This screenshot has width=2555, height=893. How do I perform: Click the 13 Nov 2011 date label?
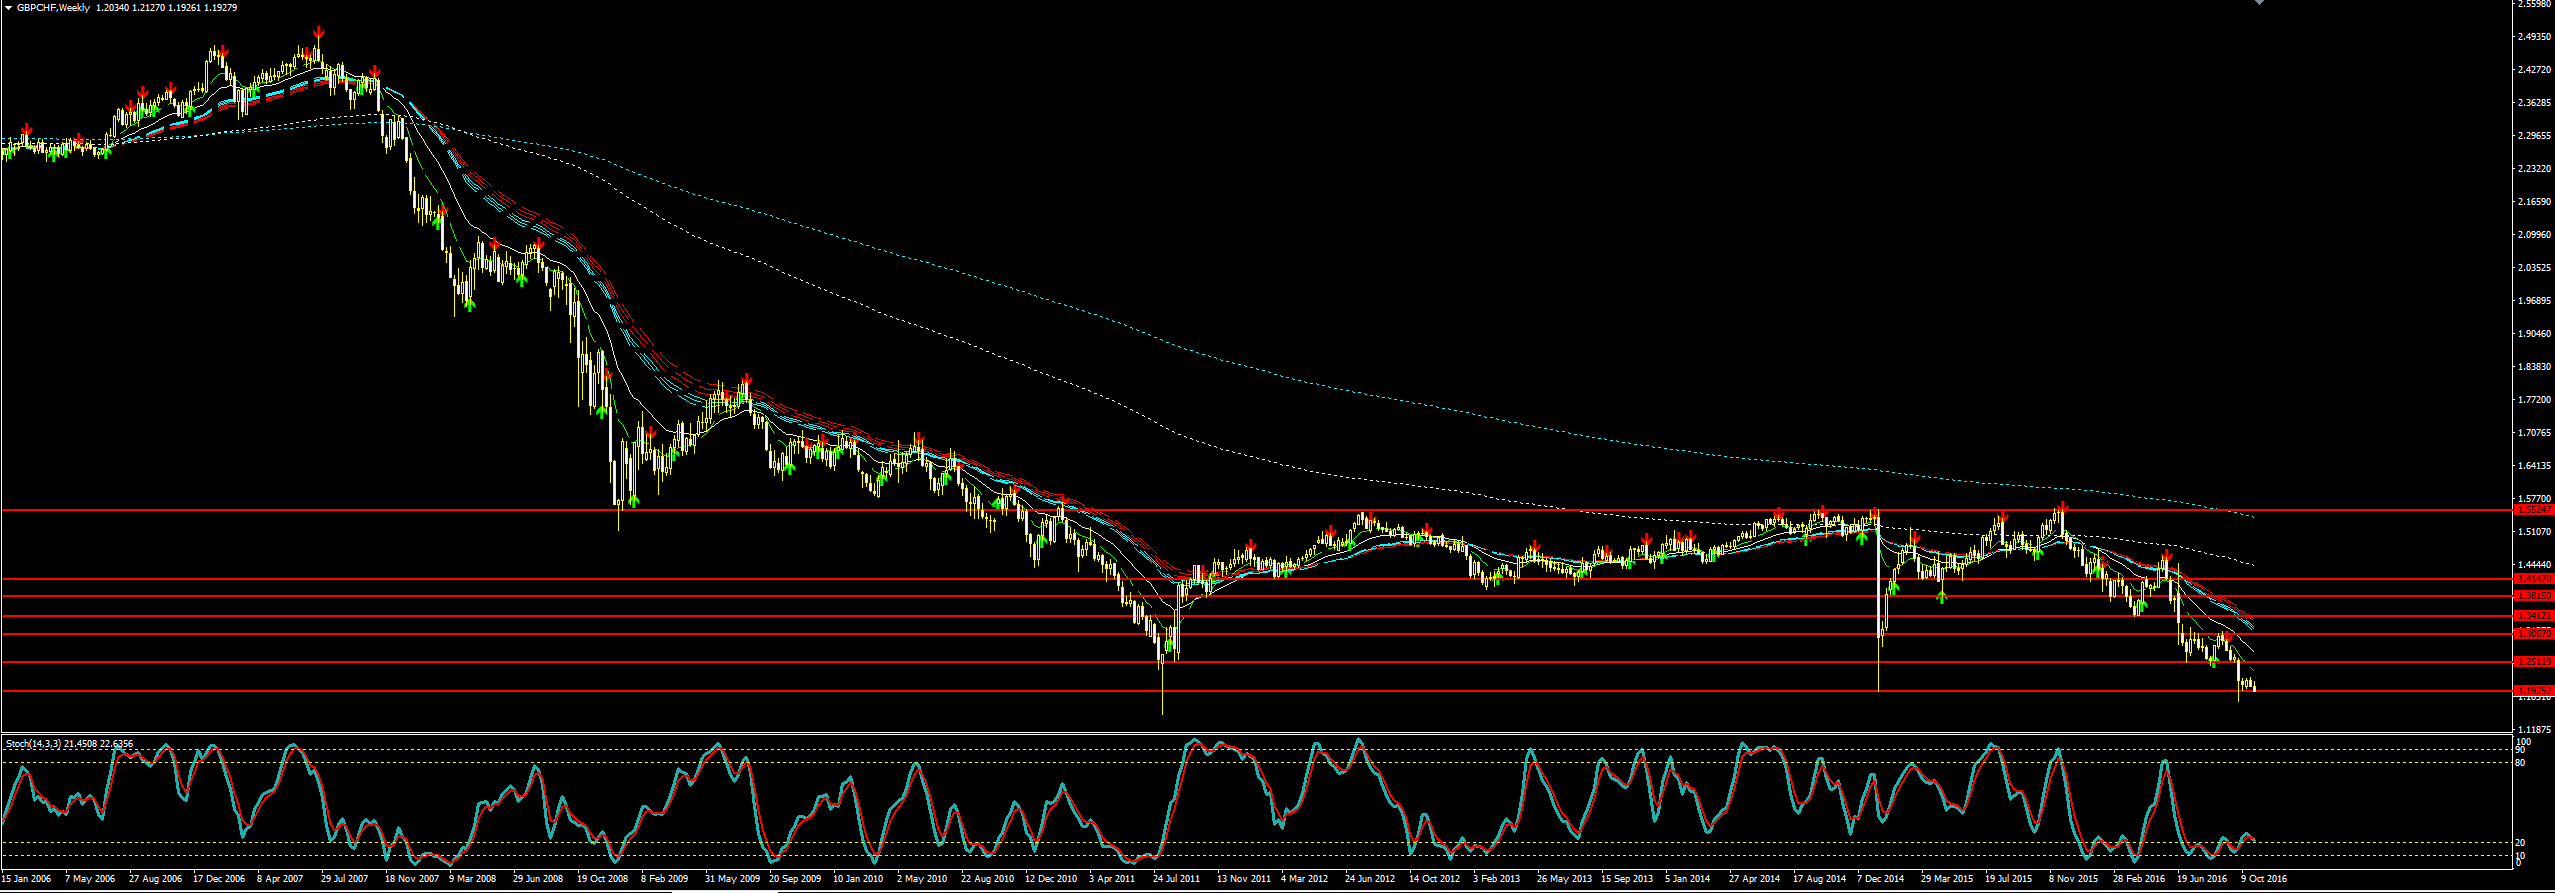click(x=1244, y=879)
